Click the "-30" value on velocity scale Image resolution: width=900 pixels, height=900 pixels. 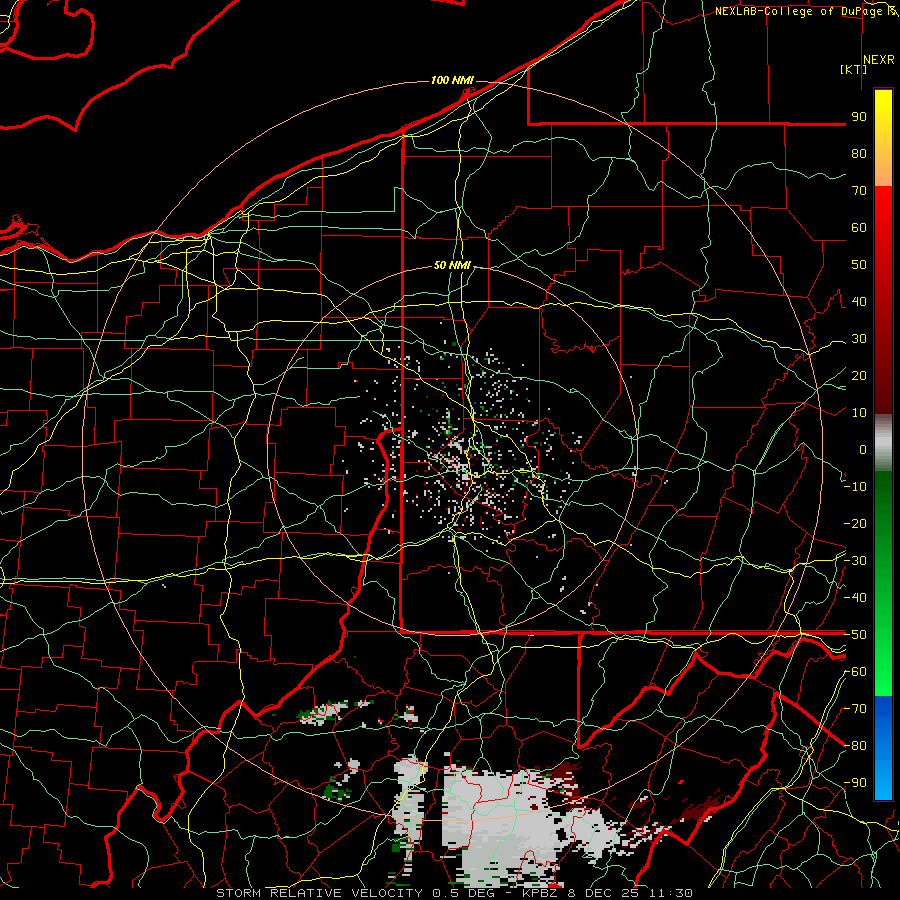tap(855, 561)
